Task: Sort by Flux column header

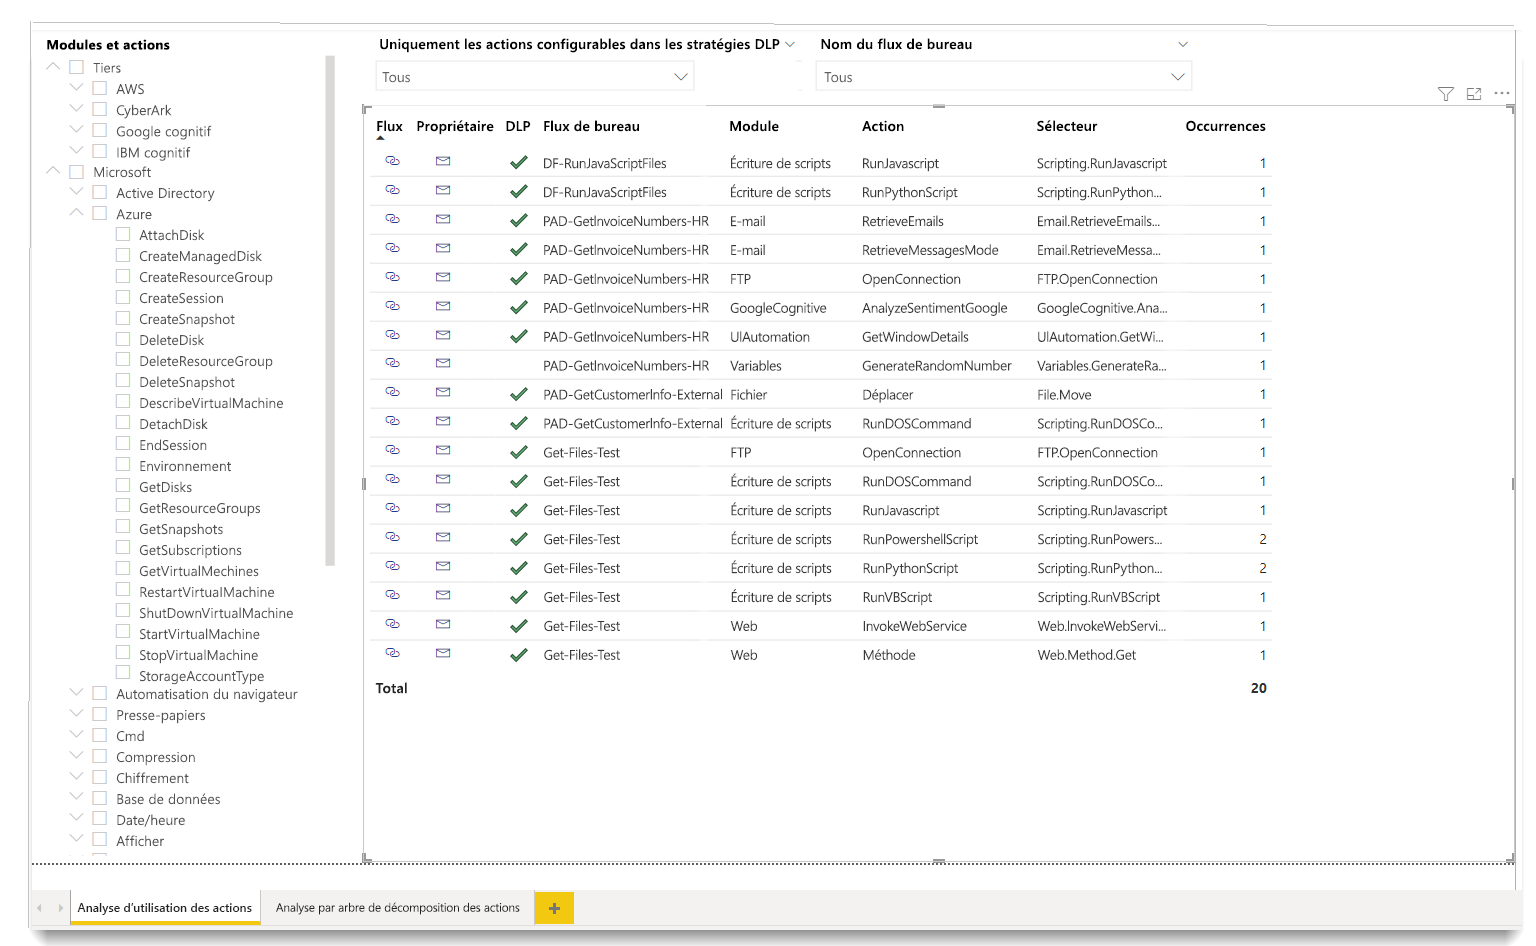Action: 389,126
